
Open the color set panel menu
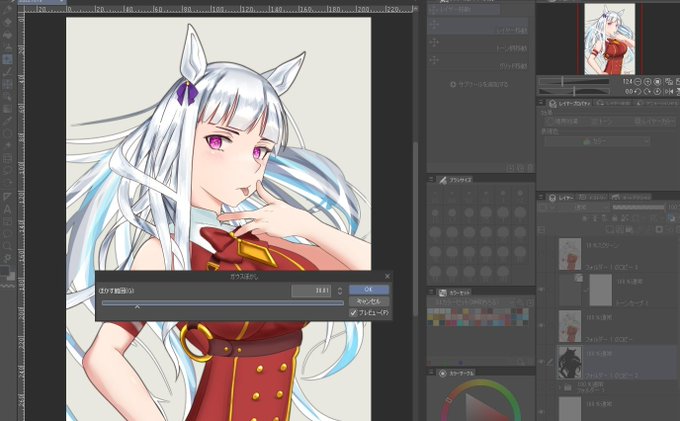tap(431, 292)
